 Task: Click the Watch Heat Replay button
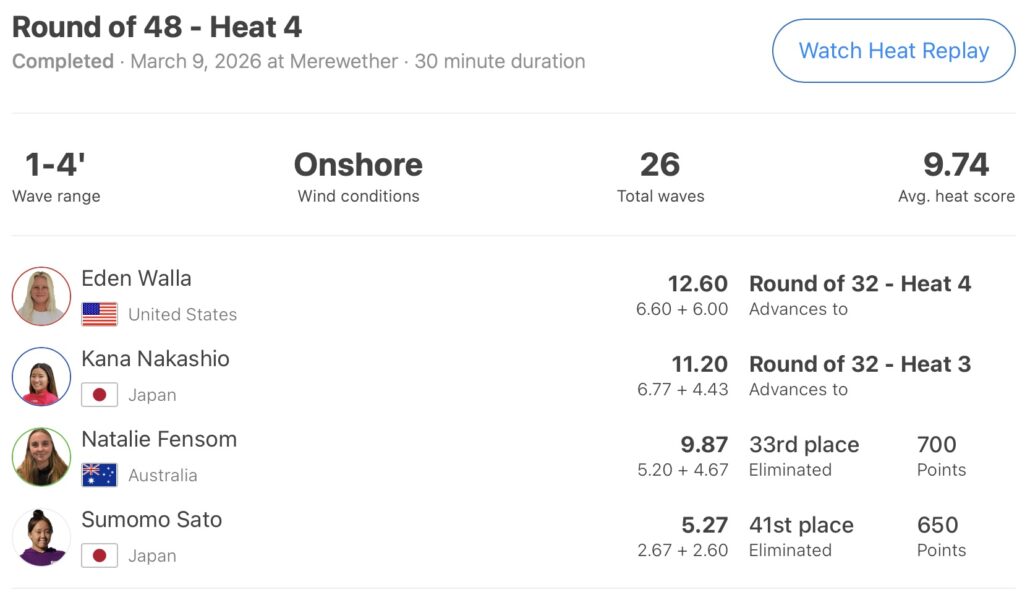[x=893, y=51]
